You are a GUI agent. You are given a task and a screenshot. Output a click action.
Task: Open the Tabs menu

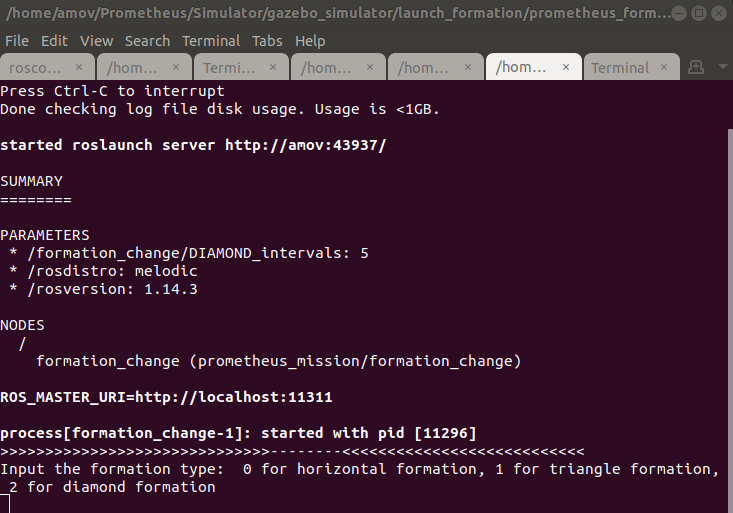tap(267, 41)
